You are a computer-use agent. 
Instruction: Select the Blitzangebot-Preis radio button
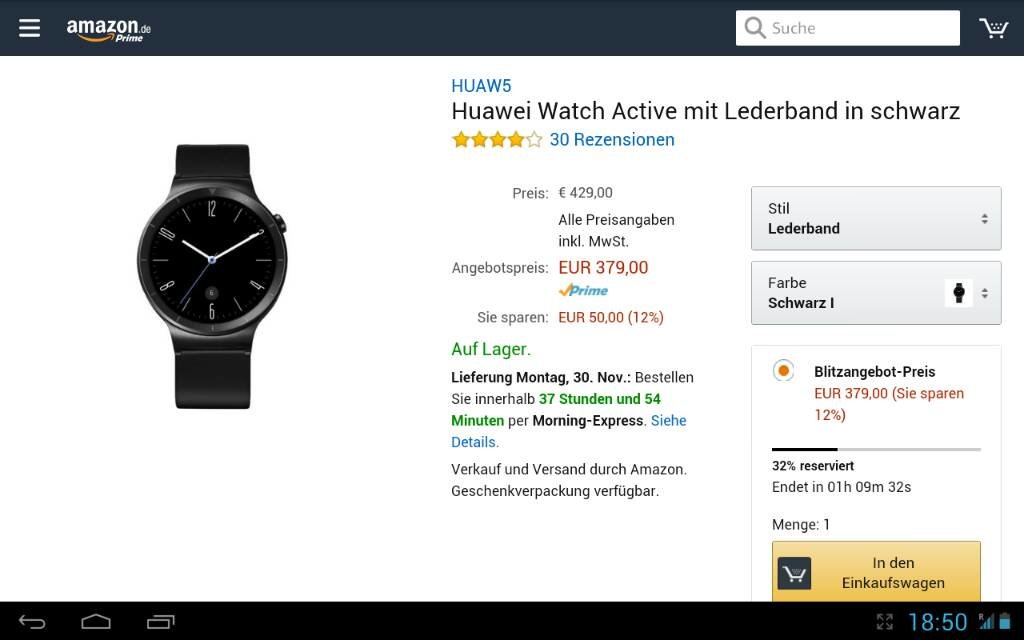click(783, 371)
